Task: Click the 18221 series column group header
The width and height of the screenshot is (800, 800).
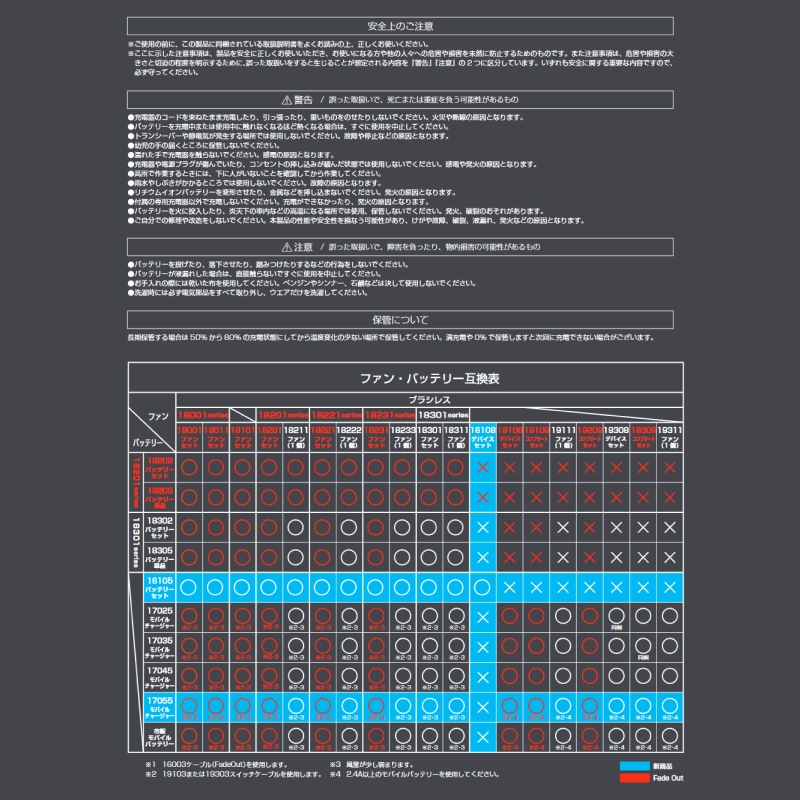Action: pos(336,415)
